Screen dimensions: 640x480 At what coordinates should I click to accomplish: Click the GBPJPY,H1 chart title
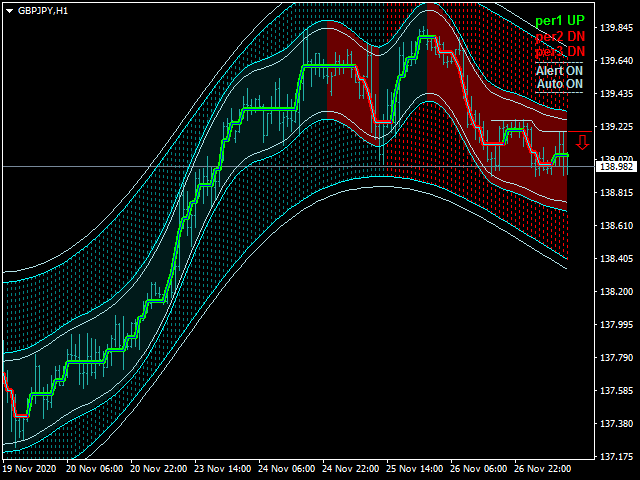coord(42,11)
